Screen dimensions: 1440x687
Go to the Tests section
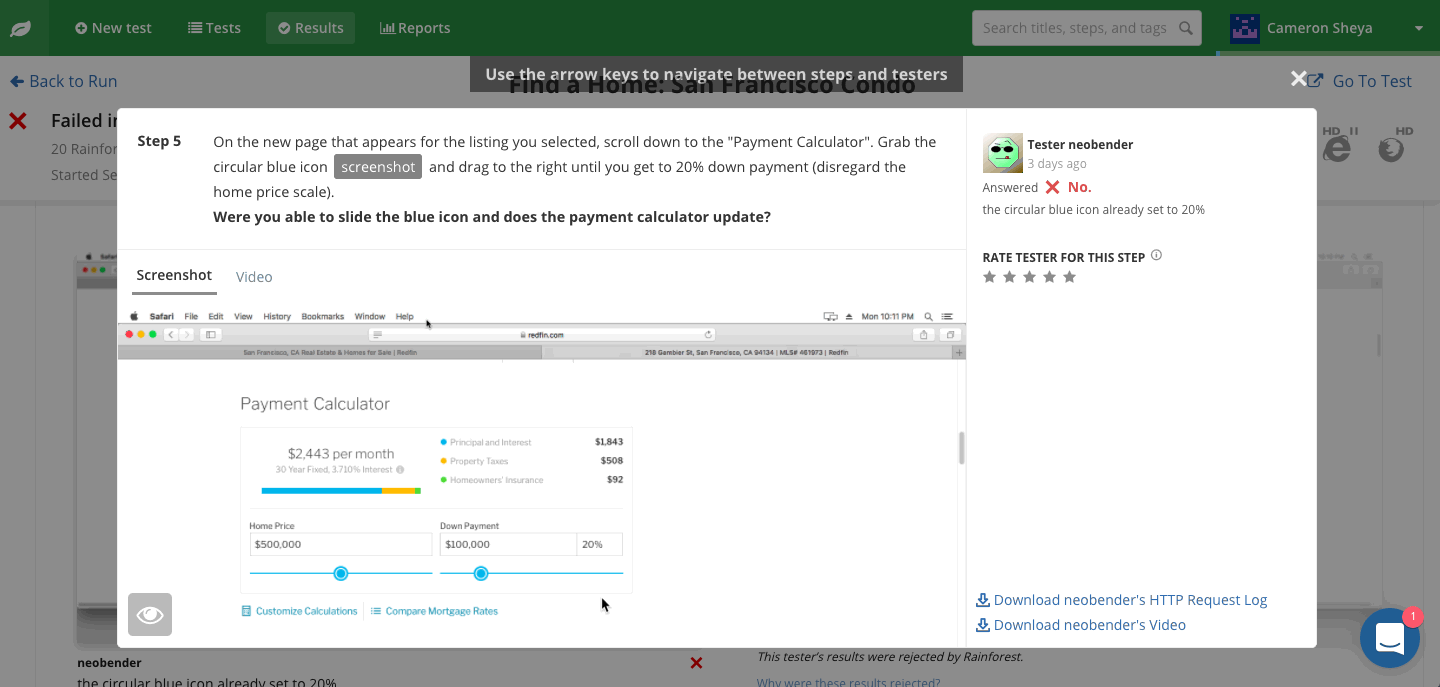point(214,28)
